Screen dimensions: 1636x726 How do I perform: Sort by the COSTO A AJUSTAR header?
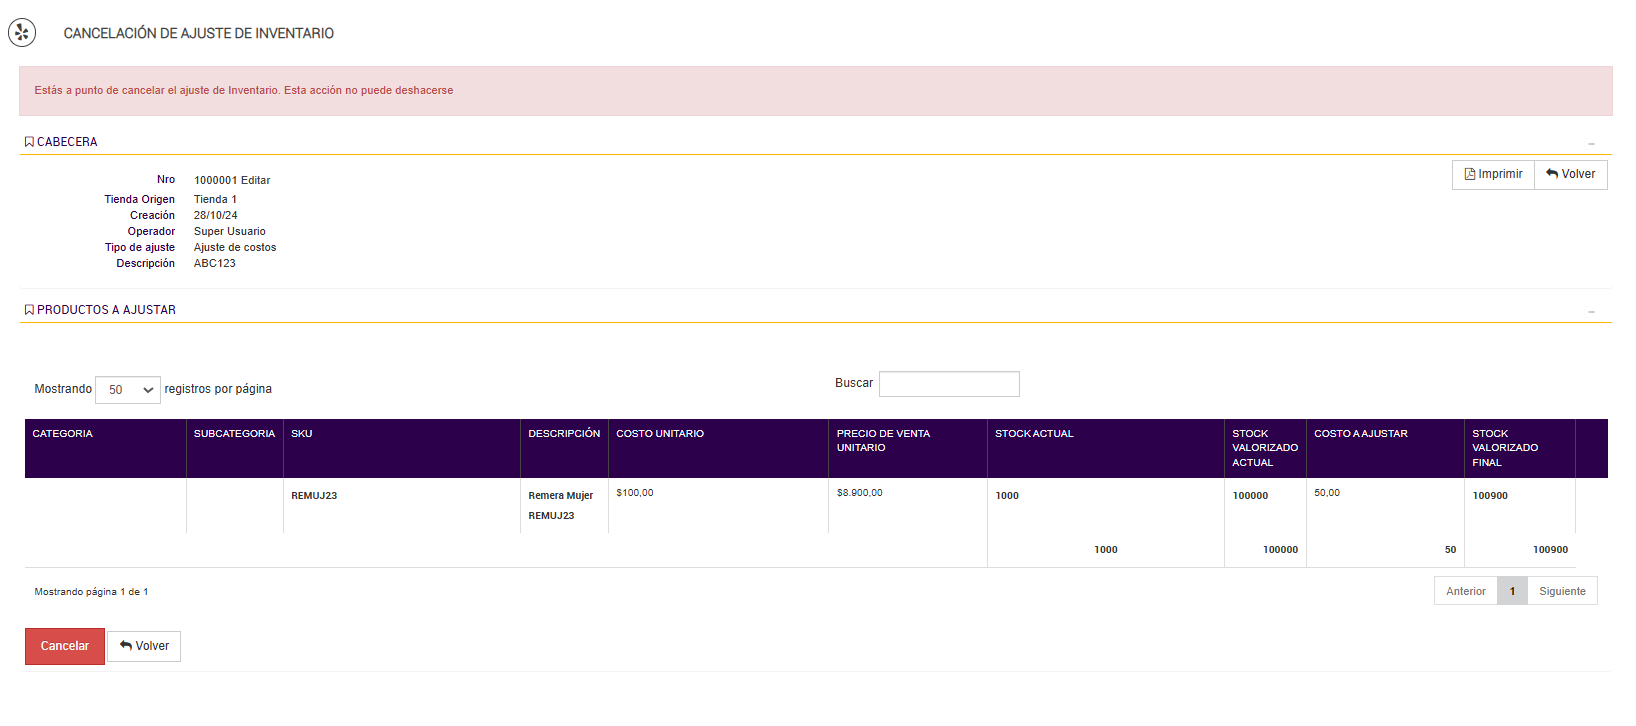1385,448
